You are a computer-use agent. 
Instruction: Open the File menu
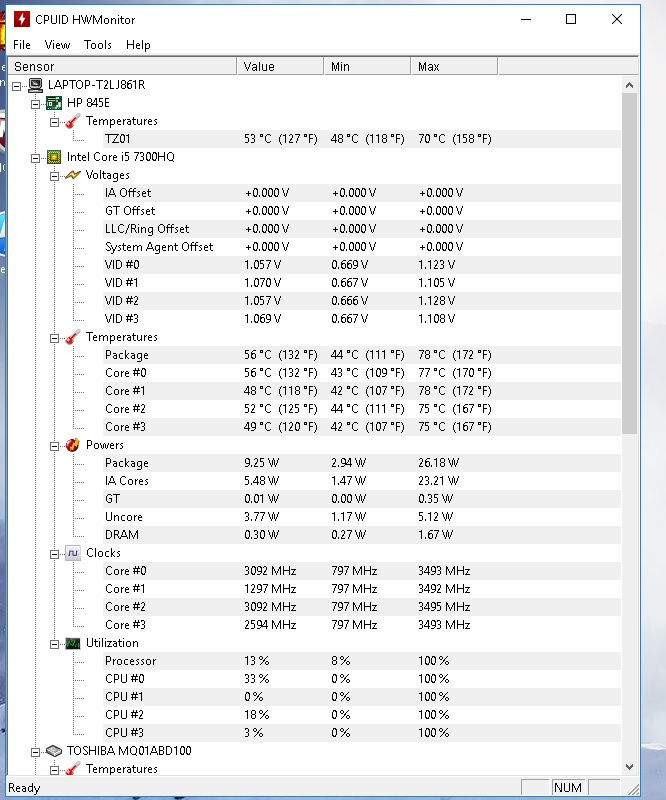22,45
